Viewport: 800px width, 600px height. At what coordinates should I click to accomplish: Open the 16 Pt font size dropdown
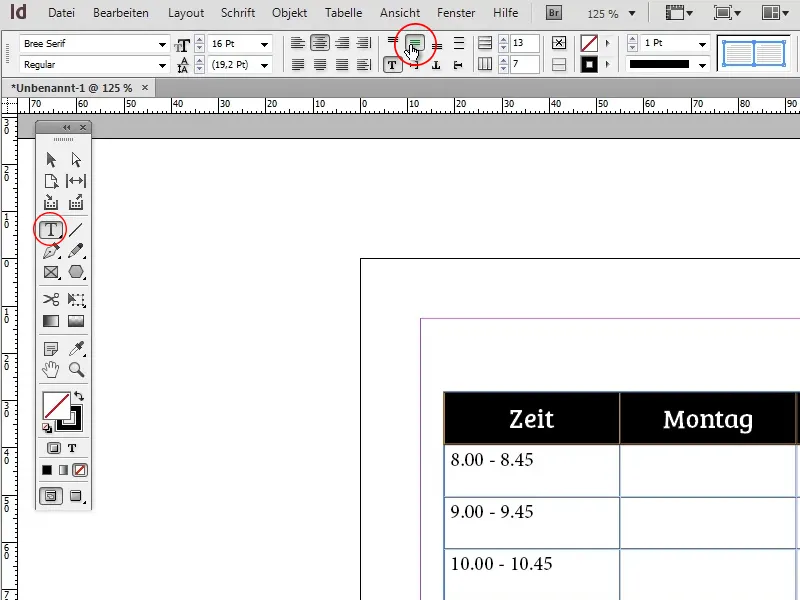tap(264, 44)
